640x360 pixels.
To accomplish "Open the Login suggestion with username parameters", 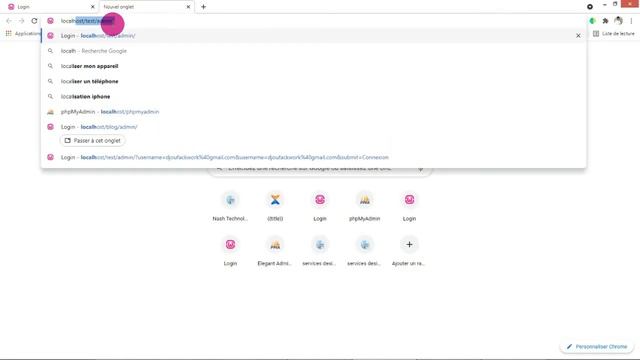I will click(x=313, y=157).
